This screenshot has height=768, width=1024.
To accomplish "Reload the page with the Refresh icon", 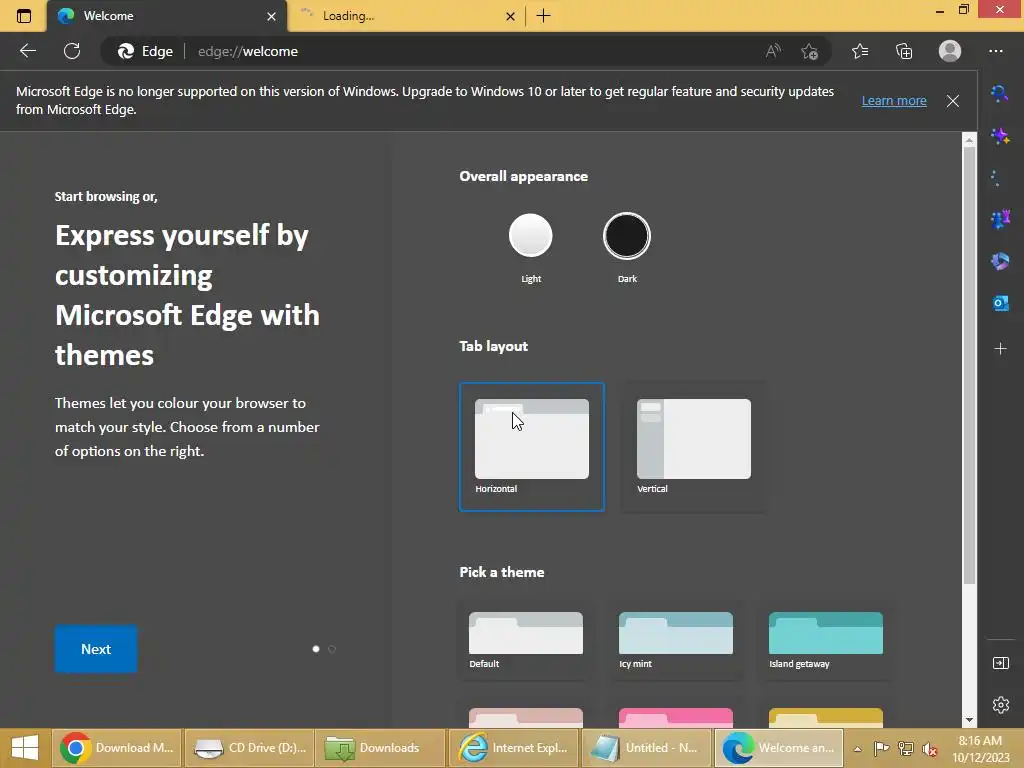I will point(72,51).
